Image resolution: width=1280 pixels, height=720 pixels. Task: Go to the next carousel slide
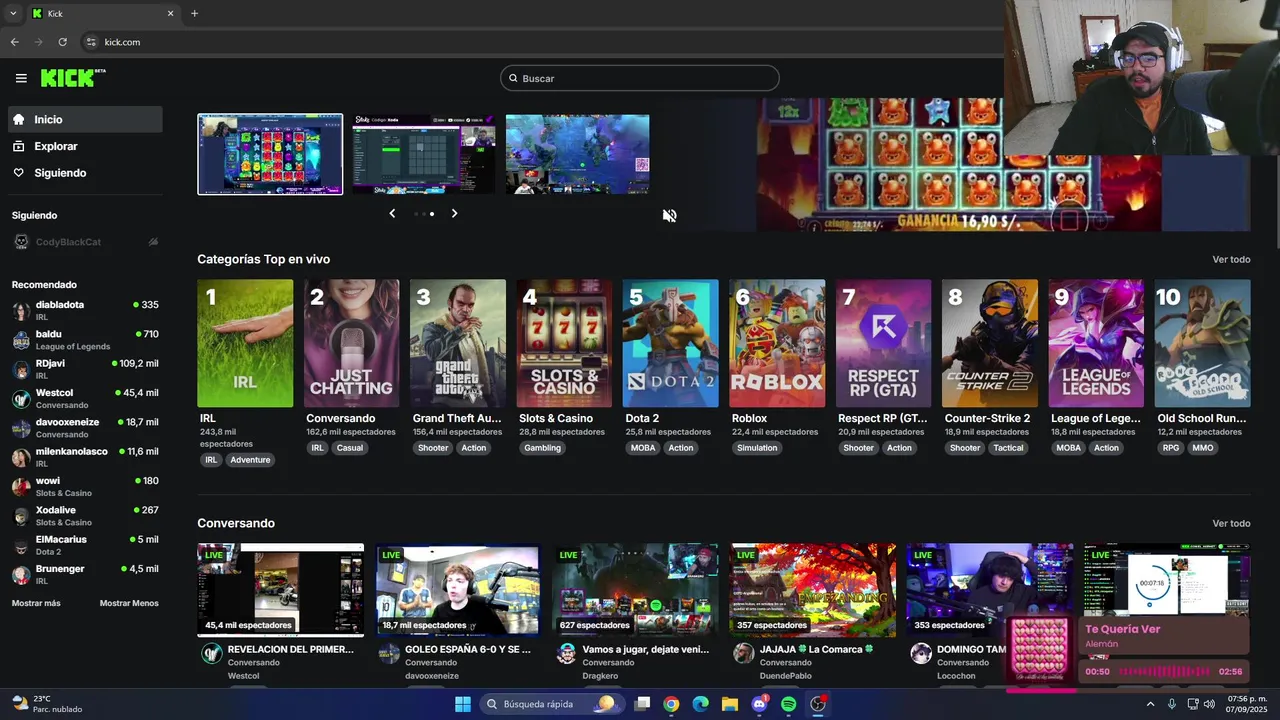coord(454,213)
